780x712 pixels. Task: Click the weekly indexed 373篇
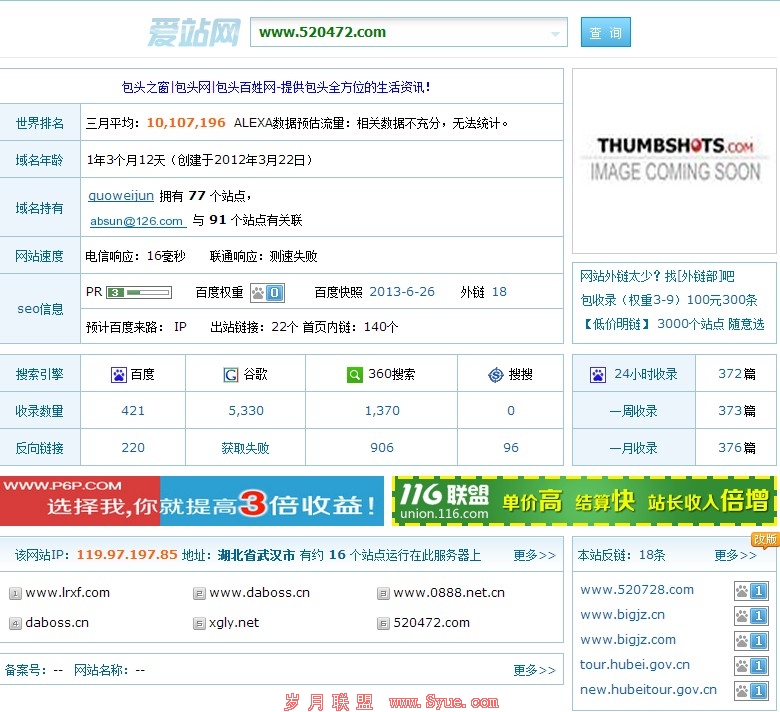[x=737, y=410]
